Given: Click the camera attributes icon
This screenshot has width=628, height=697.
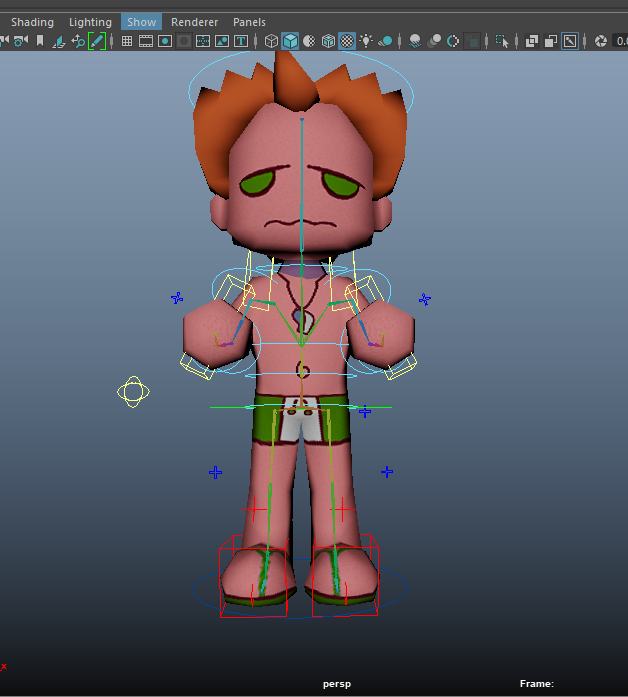Looking at the screenshot, I should click(x=20, y=41).
